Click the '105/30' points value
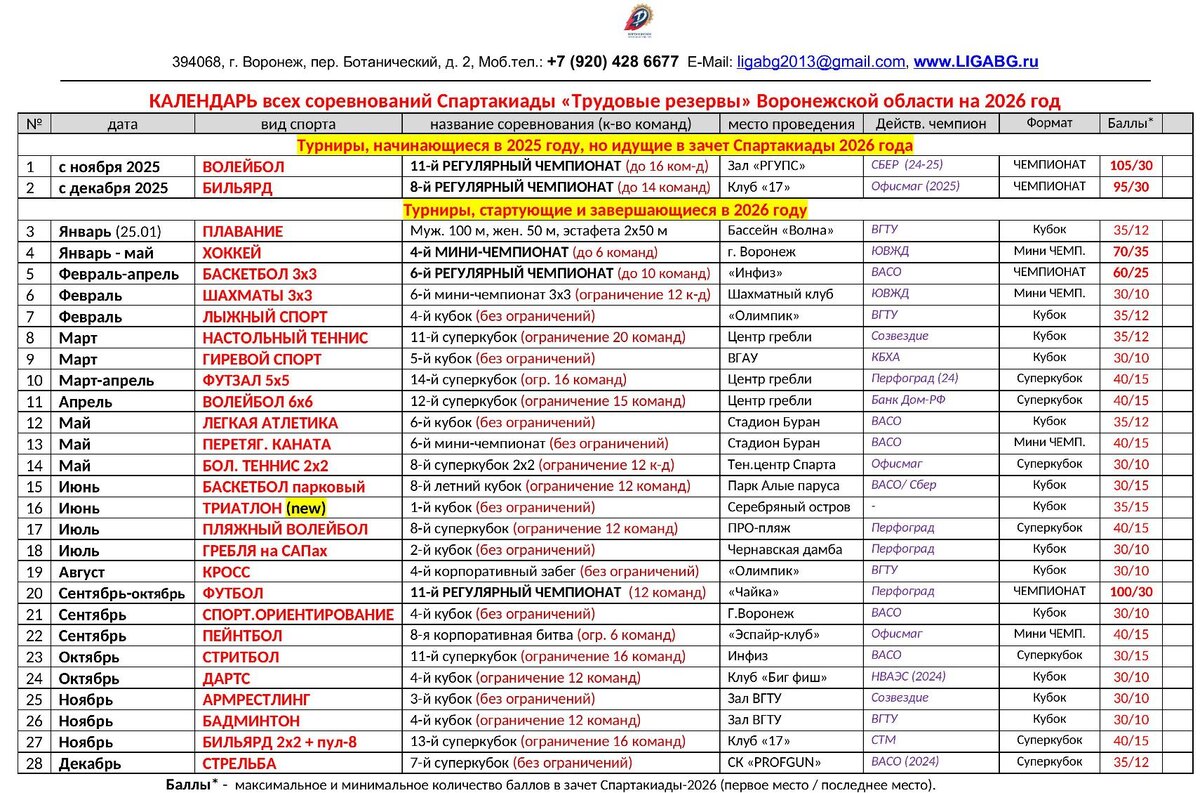 (x=1130, y=167)
